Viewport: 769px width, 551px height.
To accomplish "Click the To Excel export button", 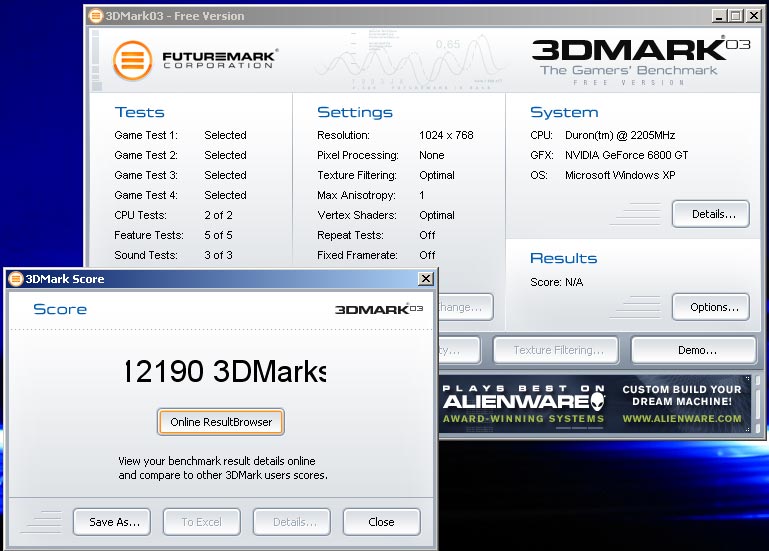I will coord(201,522).
